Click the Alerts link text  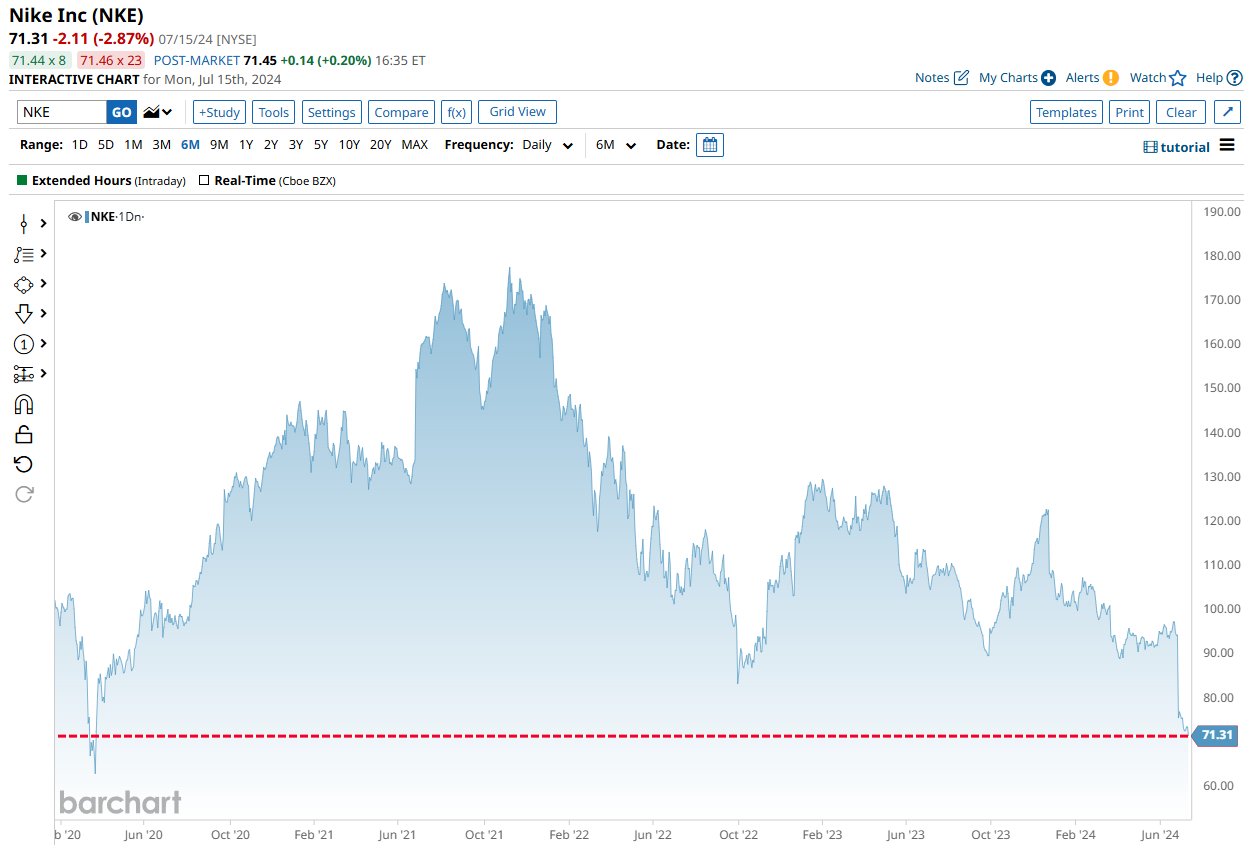1082,78
